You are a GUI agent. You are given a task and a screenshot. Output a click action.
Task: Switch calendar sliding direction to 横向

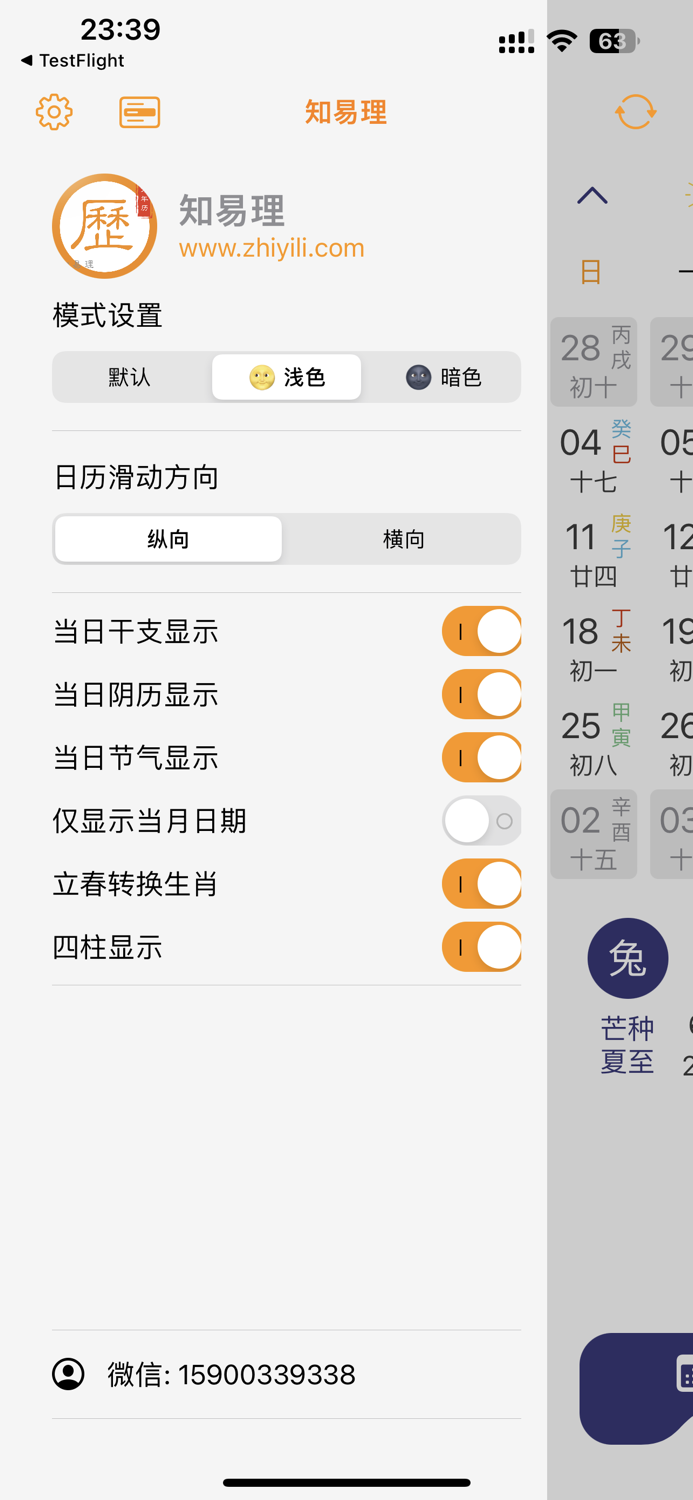pos(402,538)
